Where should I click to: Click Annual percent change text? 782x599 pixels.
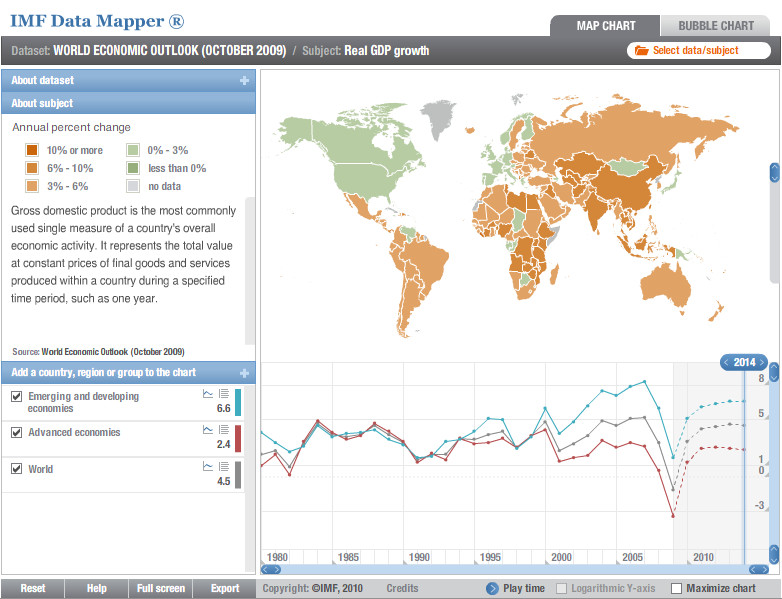pyautogui.click(x=71, y=127)
